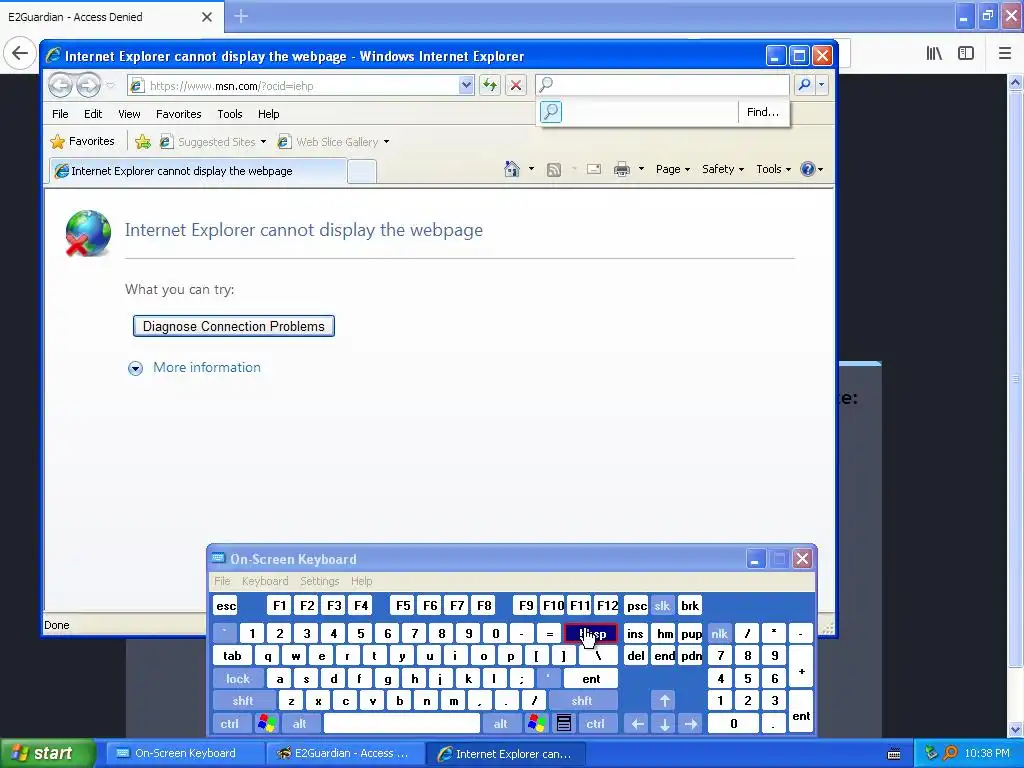Open the Edit menu in Internet Explorer
Screen dimensions: 1024x768
click(93, 114)
